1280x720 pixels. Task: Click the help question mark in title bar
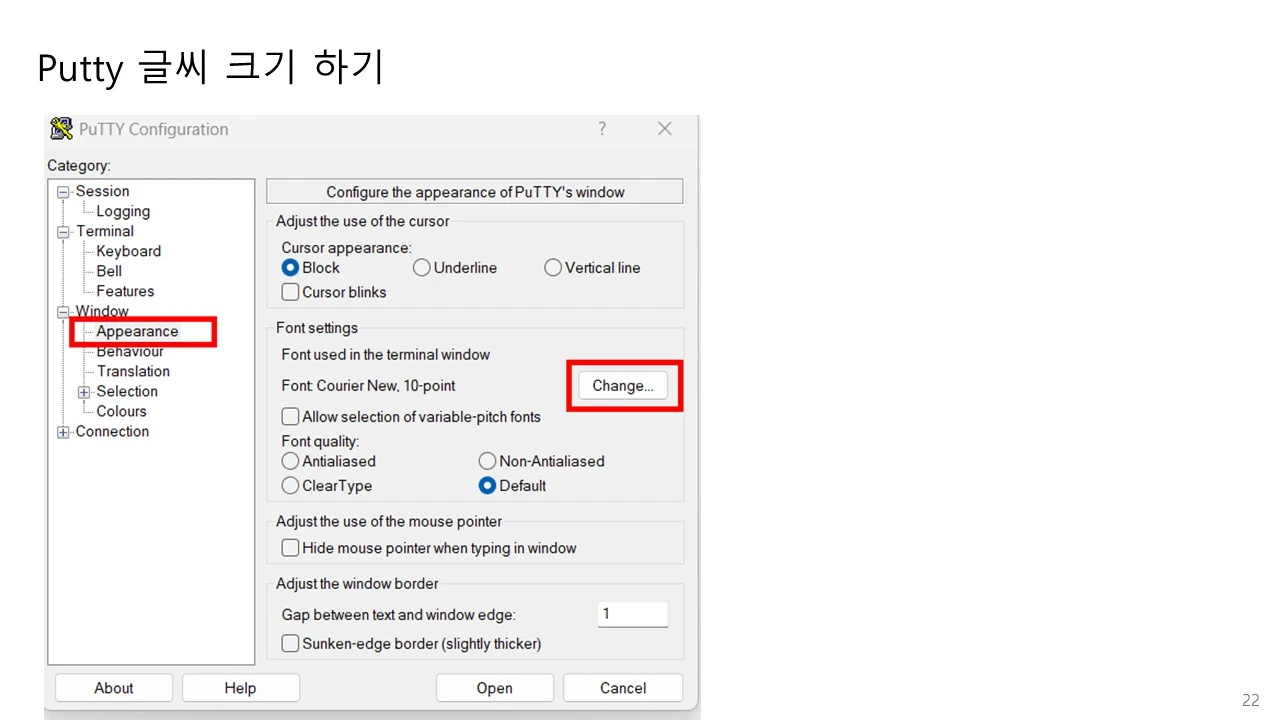[x=602, y=128]
